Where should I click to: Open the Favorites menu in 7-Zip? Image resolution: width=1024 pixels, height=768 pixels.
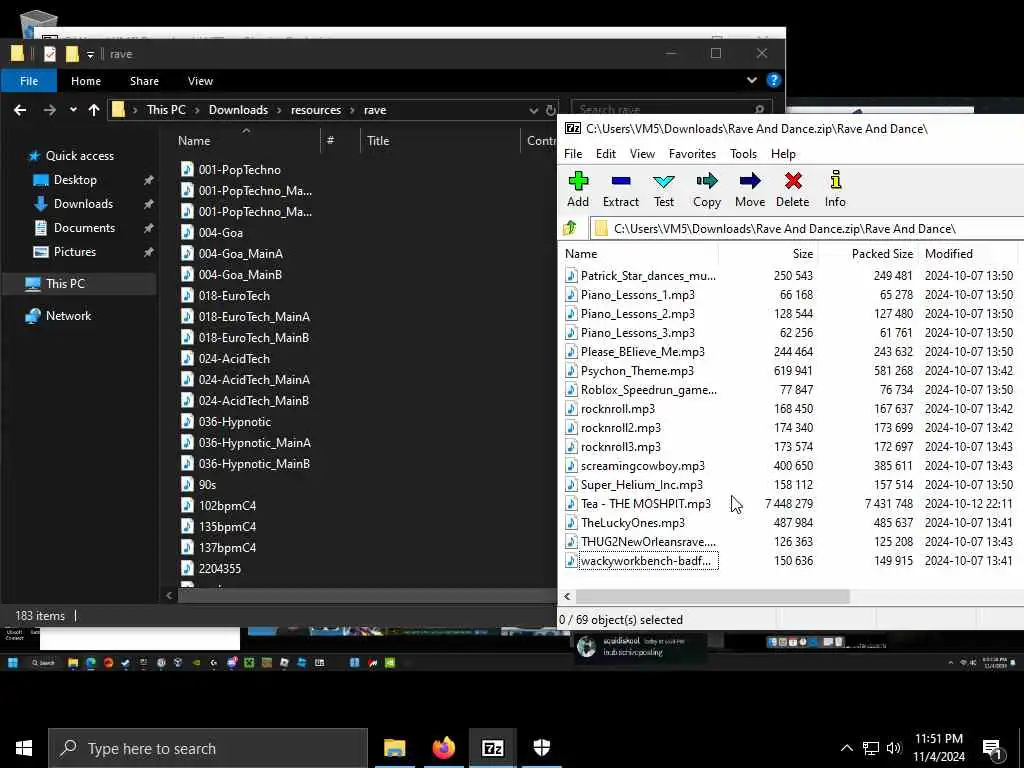pyautogui.click(x=692, y=154)
